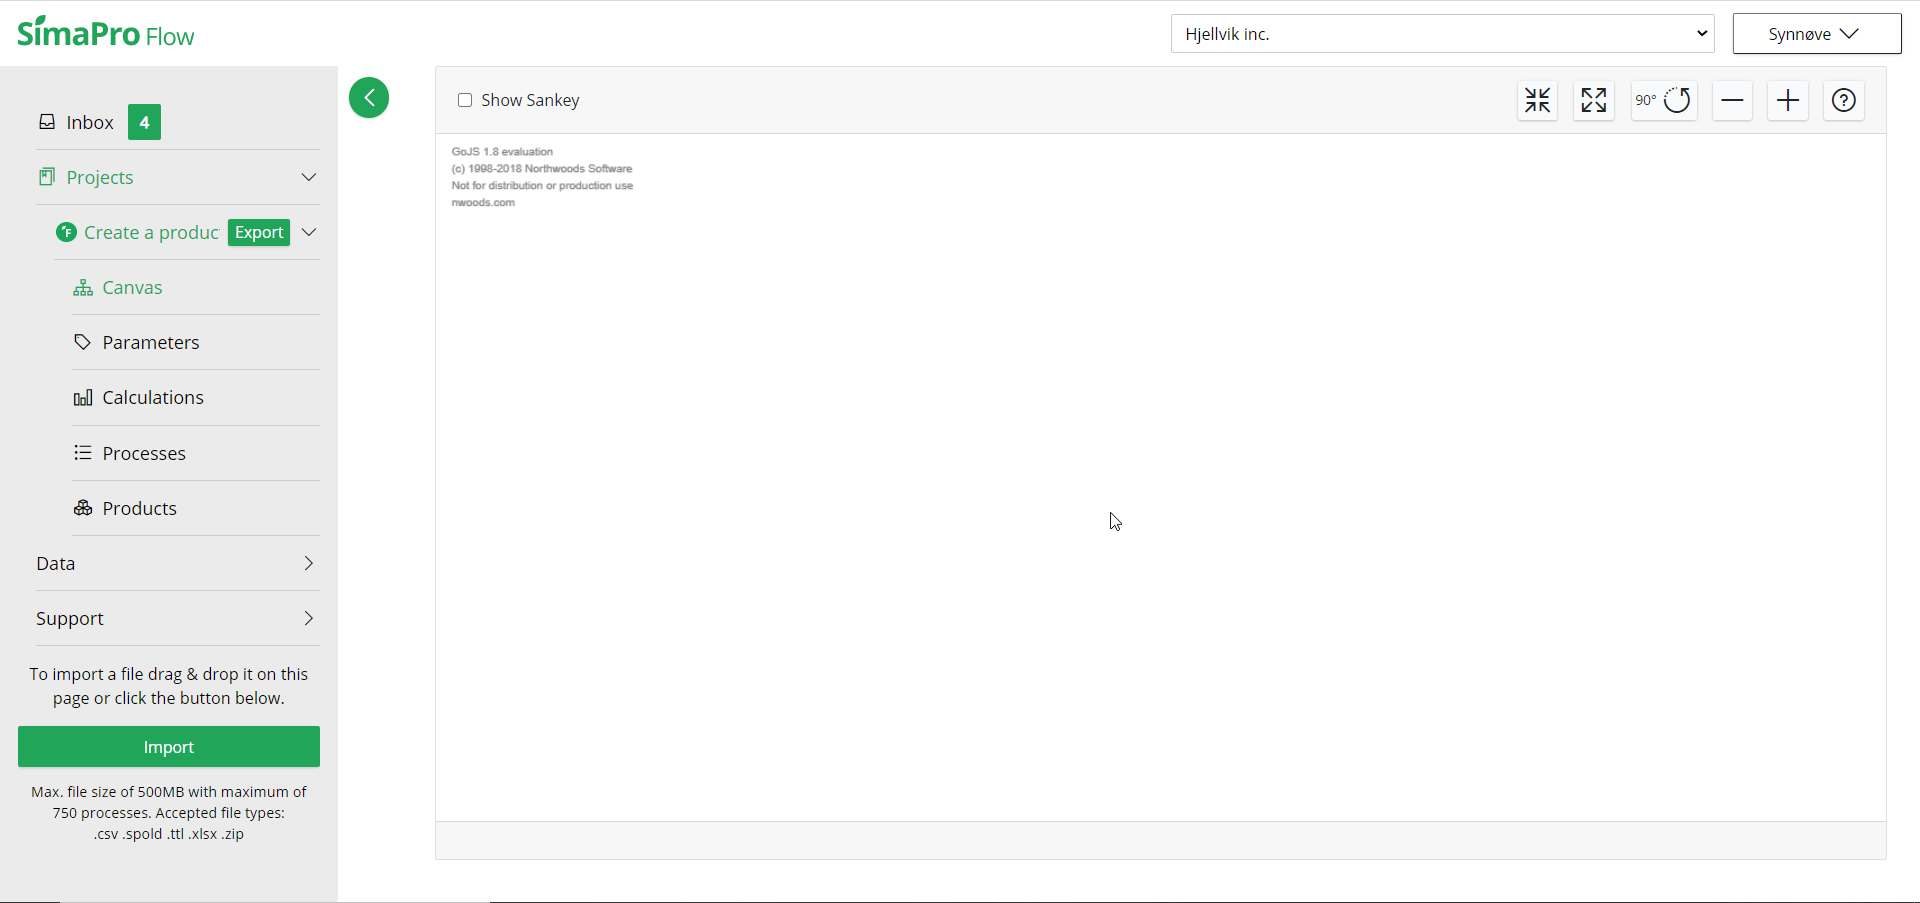Click the green project icon beside Create a product
Screen dimensions: 1920x903
(66, 232)
